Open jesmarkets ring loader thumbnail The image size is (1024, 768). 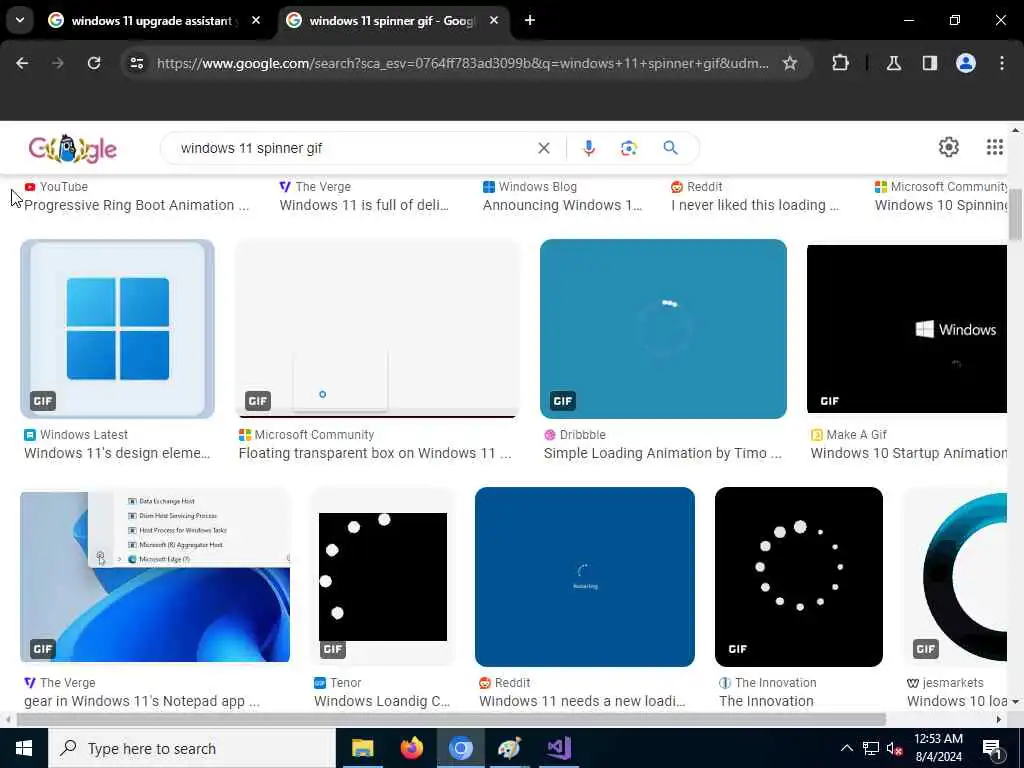[956, 577]
